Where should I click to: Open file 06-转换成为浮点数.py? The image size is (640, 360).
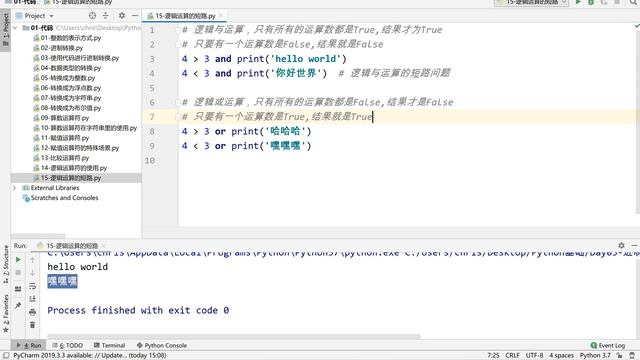(67, 88)
